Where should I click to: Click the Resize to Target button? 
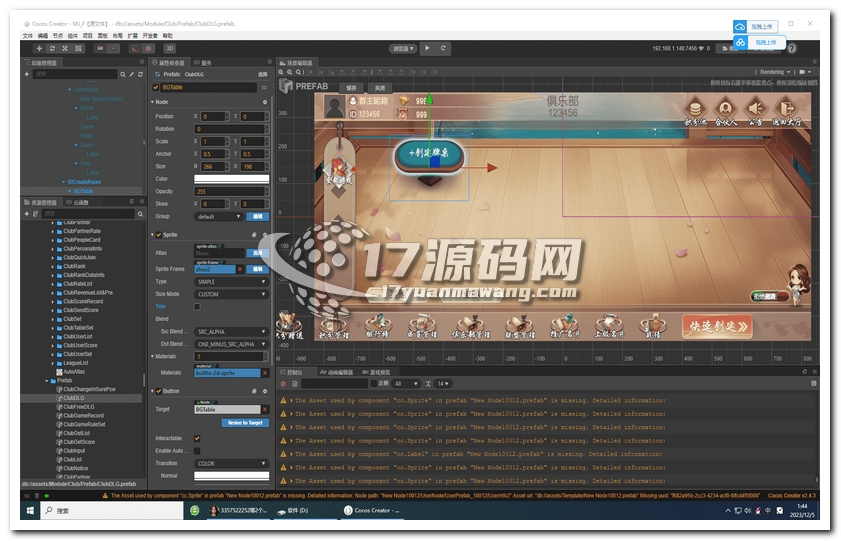[245, 423]
